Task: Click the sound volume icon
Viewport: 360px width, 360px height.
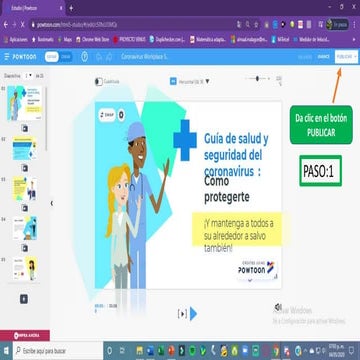Action: tap(278, 307)
